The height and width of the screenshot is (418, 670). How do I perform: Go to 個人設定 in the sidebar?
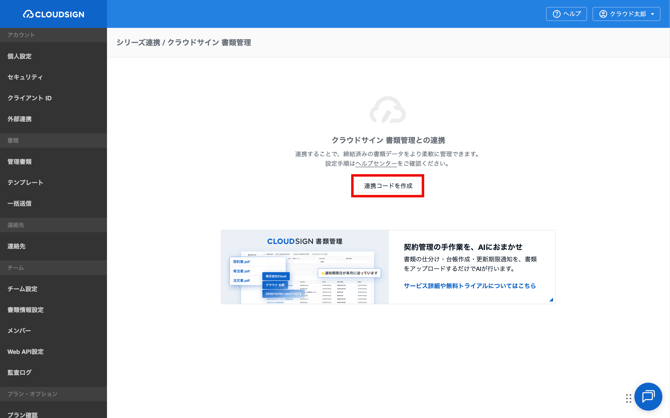(19, 56)
